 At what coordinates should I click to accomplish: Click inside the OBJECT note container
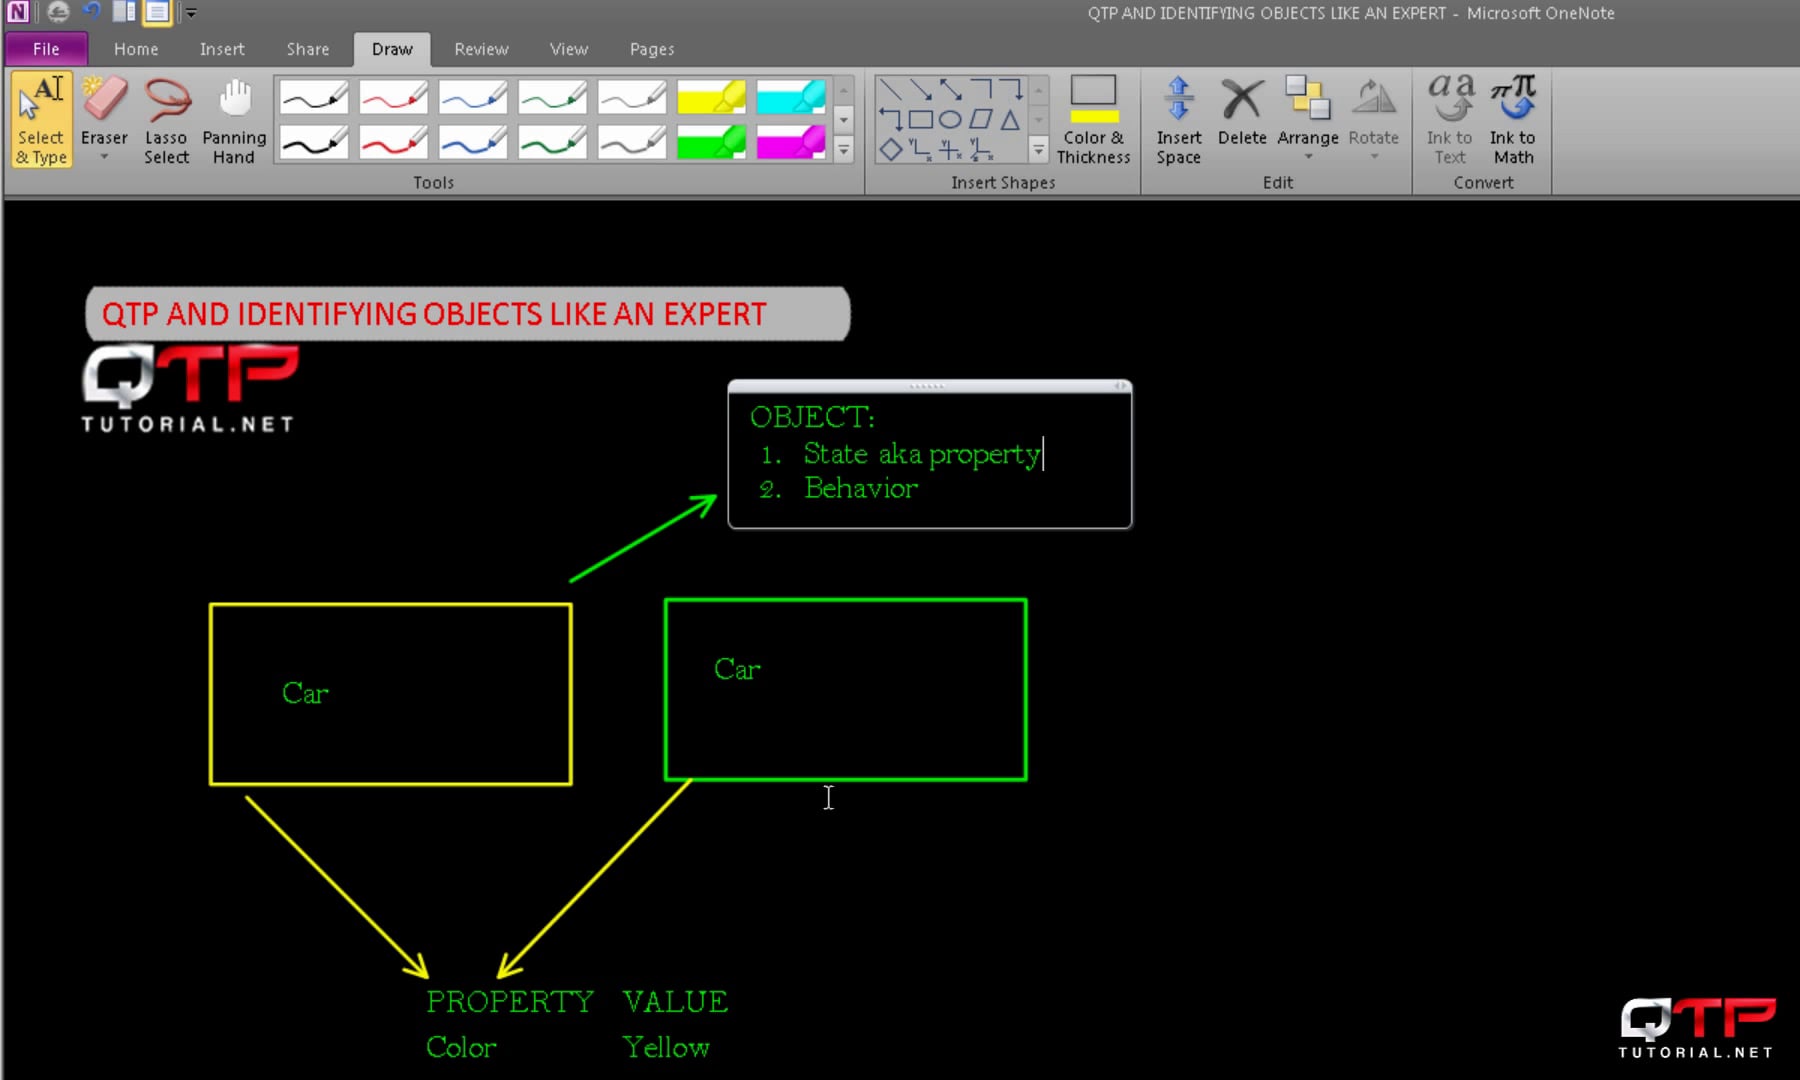(928, 455)
